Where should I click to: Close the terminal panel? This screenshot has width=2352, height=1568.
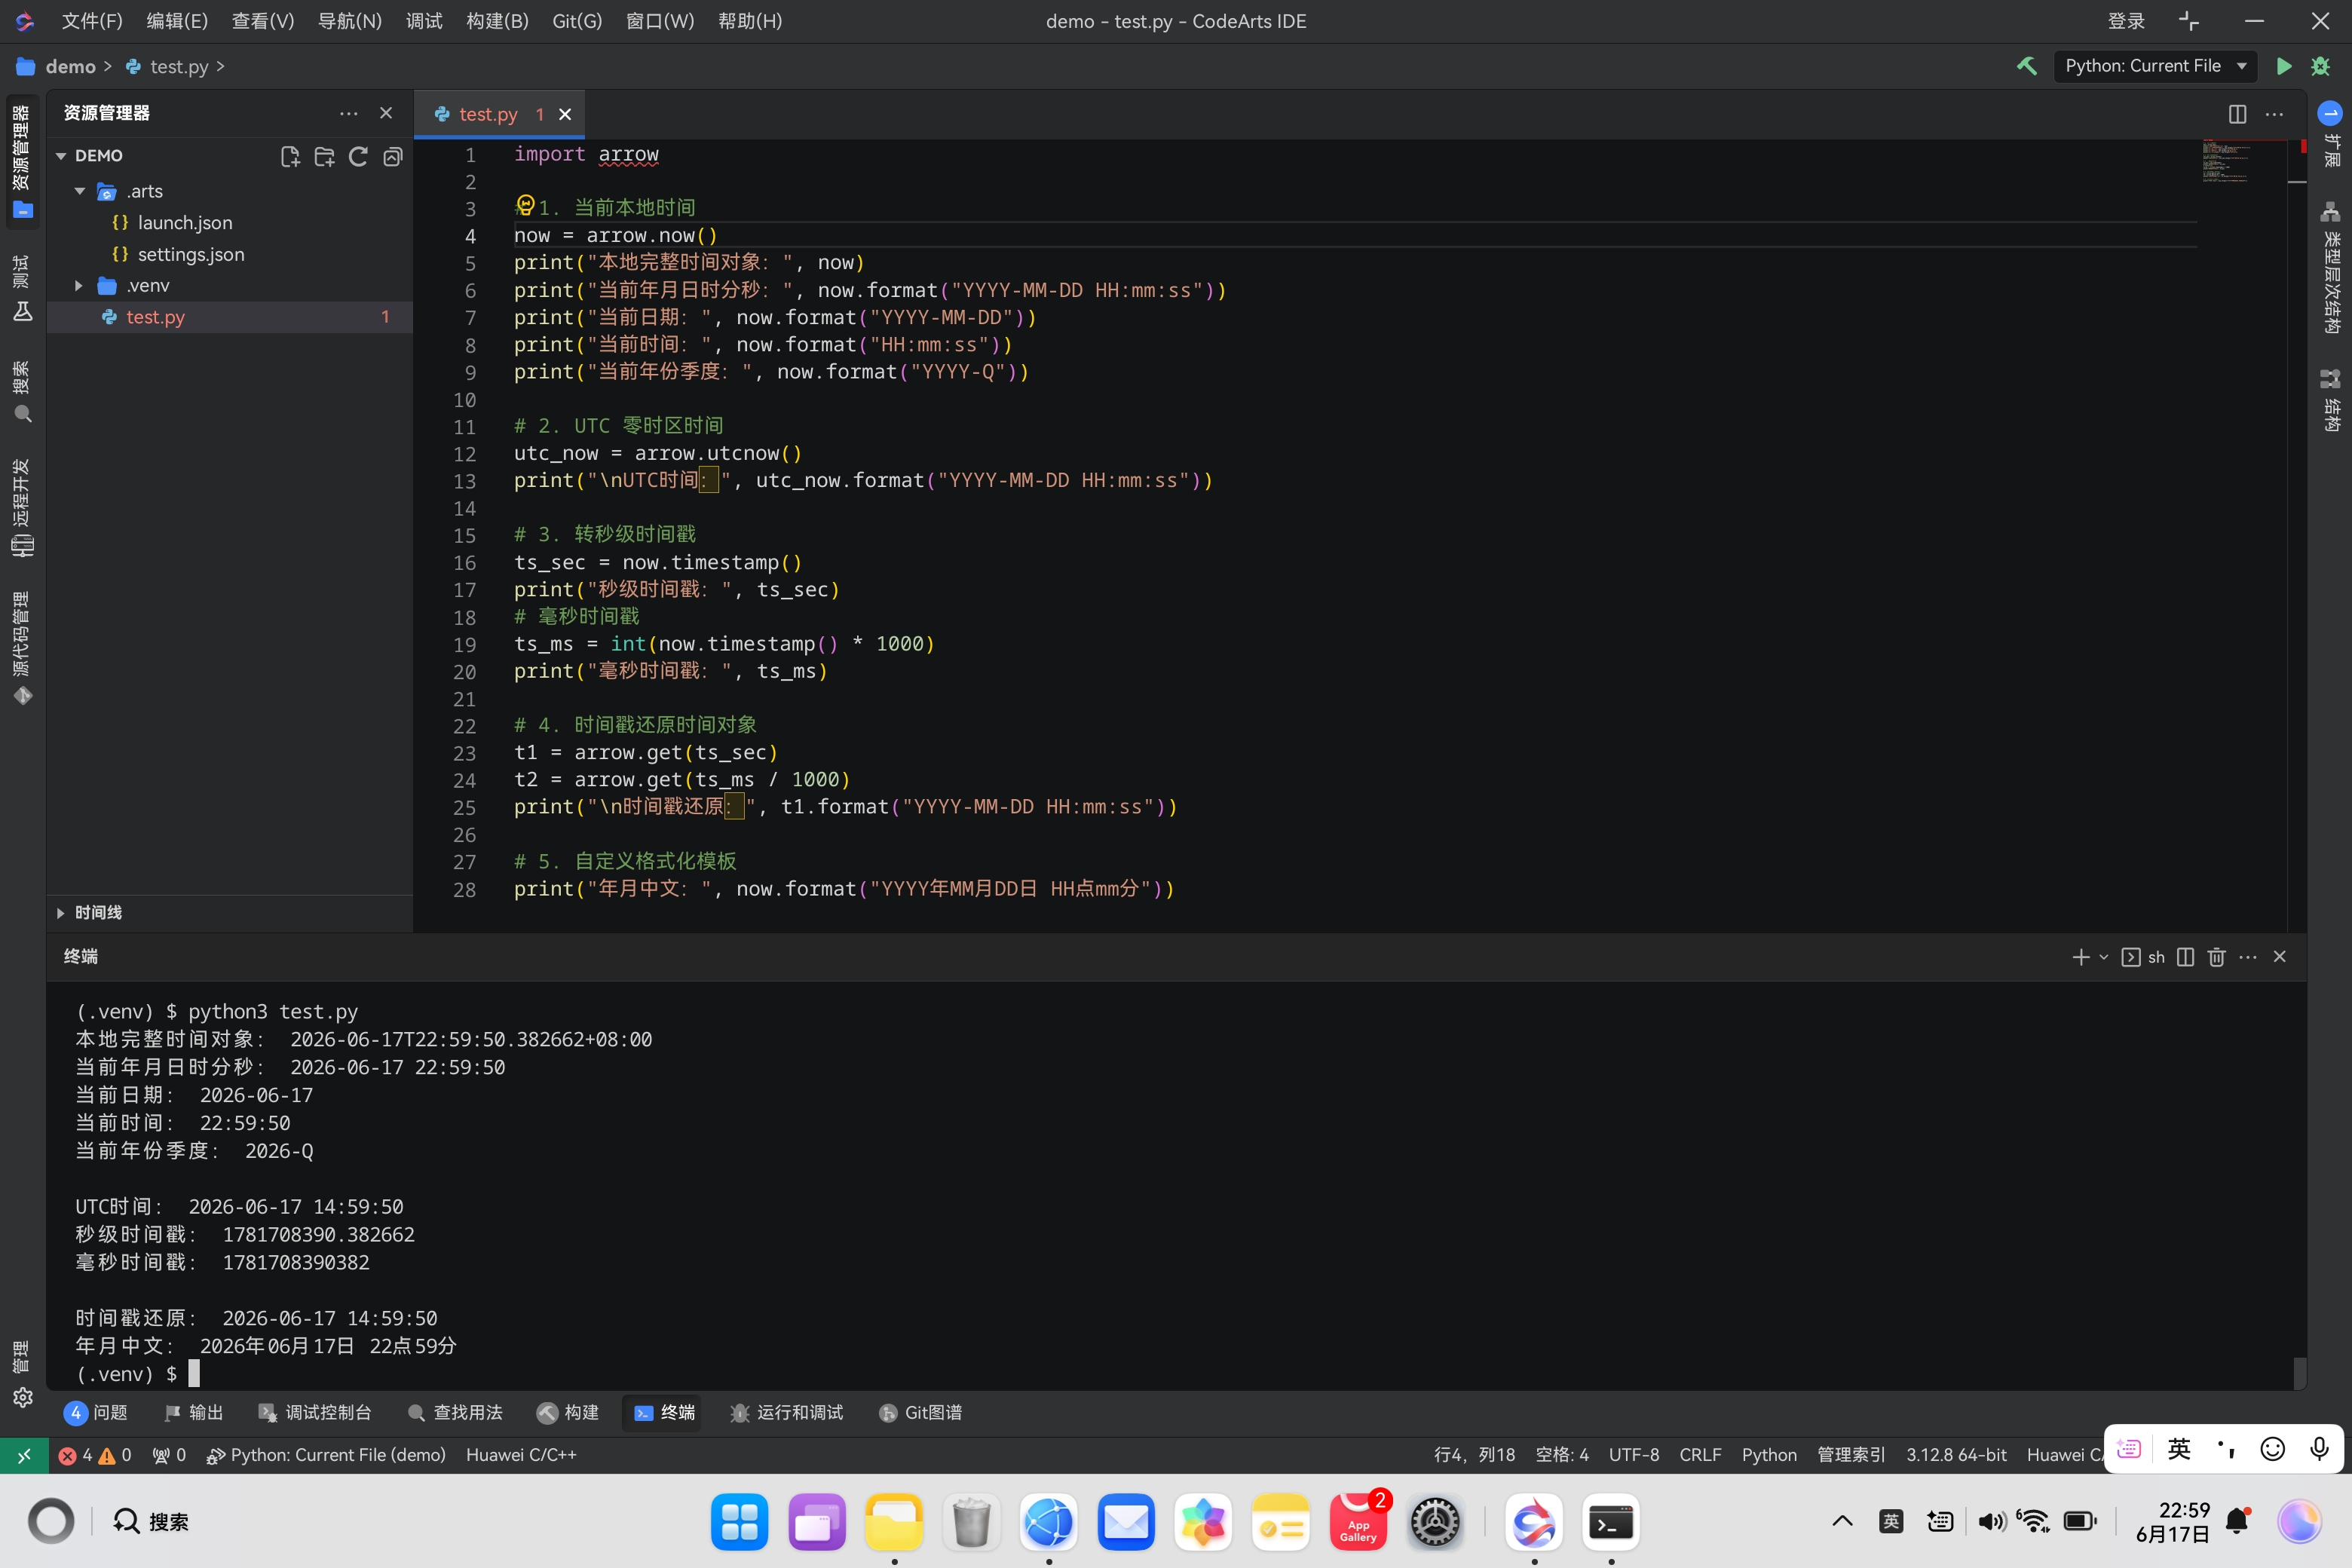2279,957
